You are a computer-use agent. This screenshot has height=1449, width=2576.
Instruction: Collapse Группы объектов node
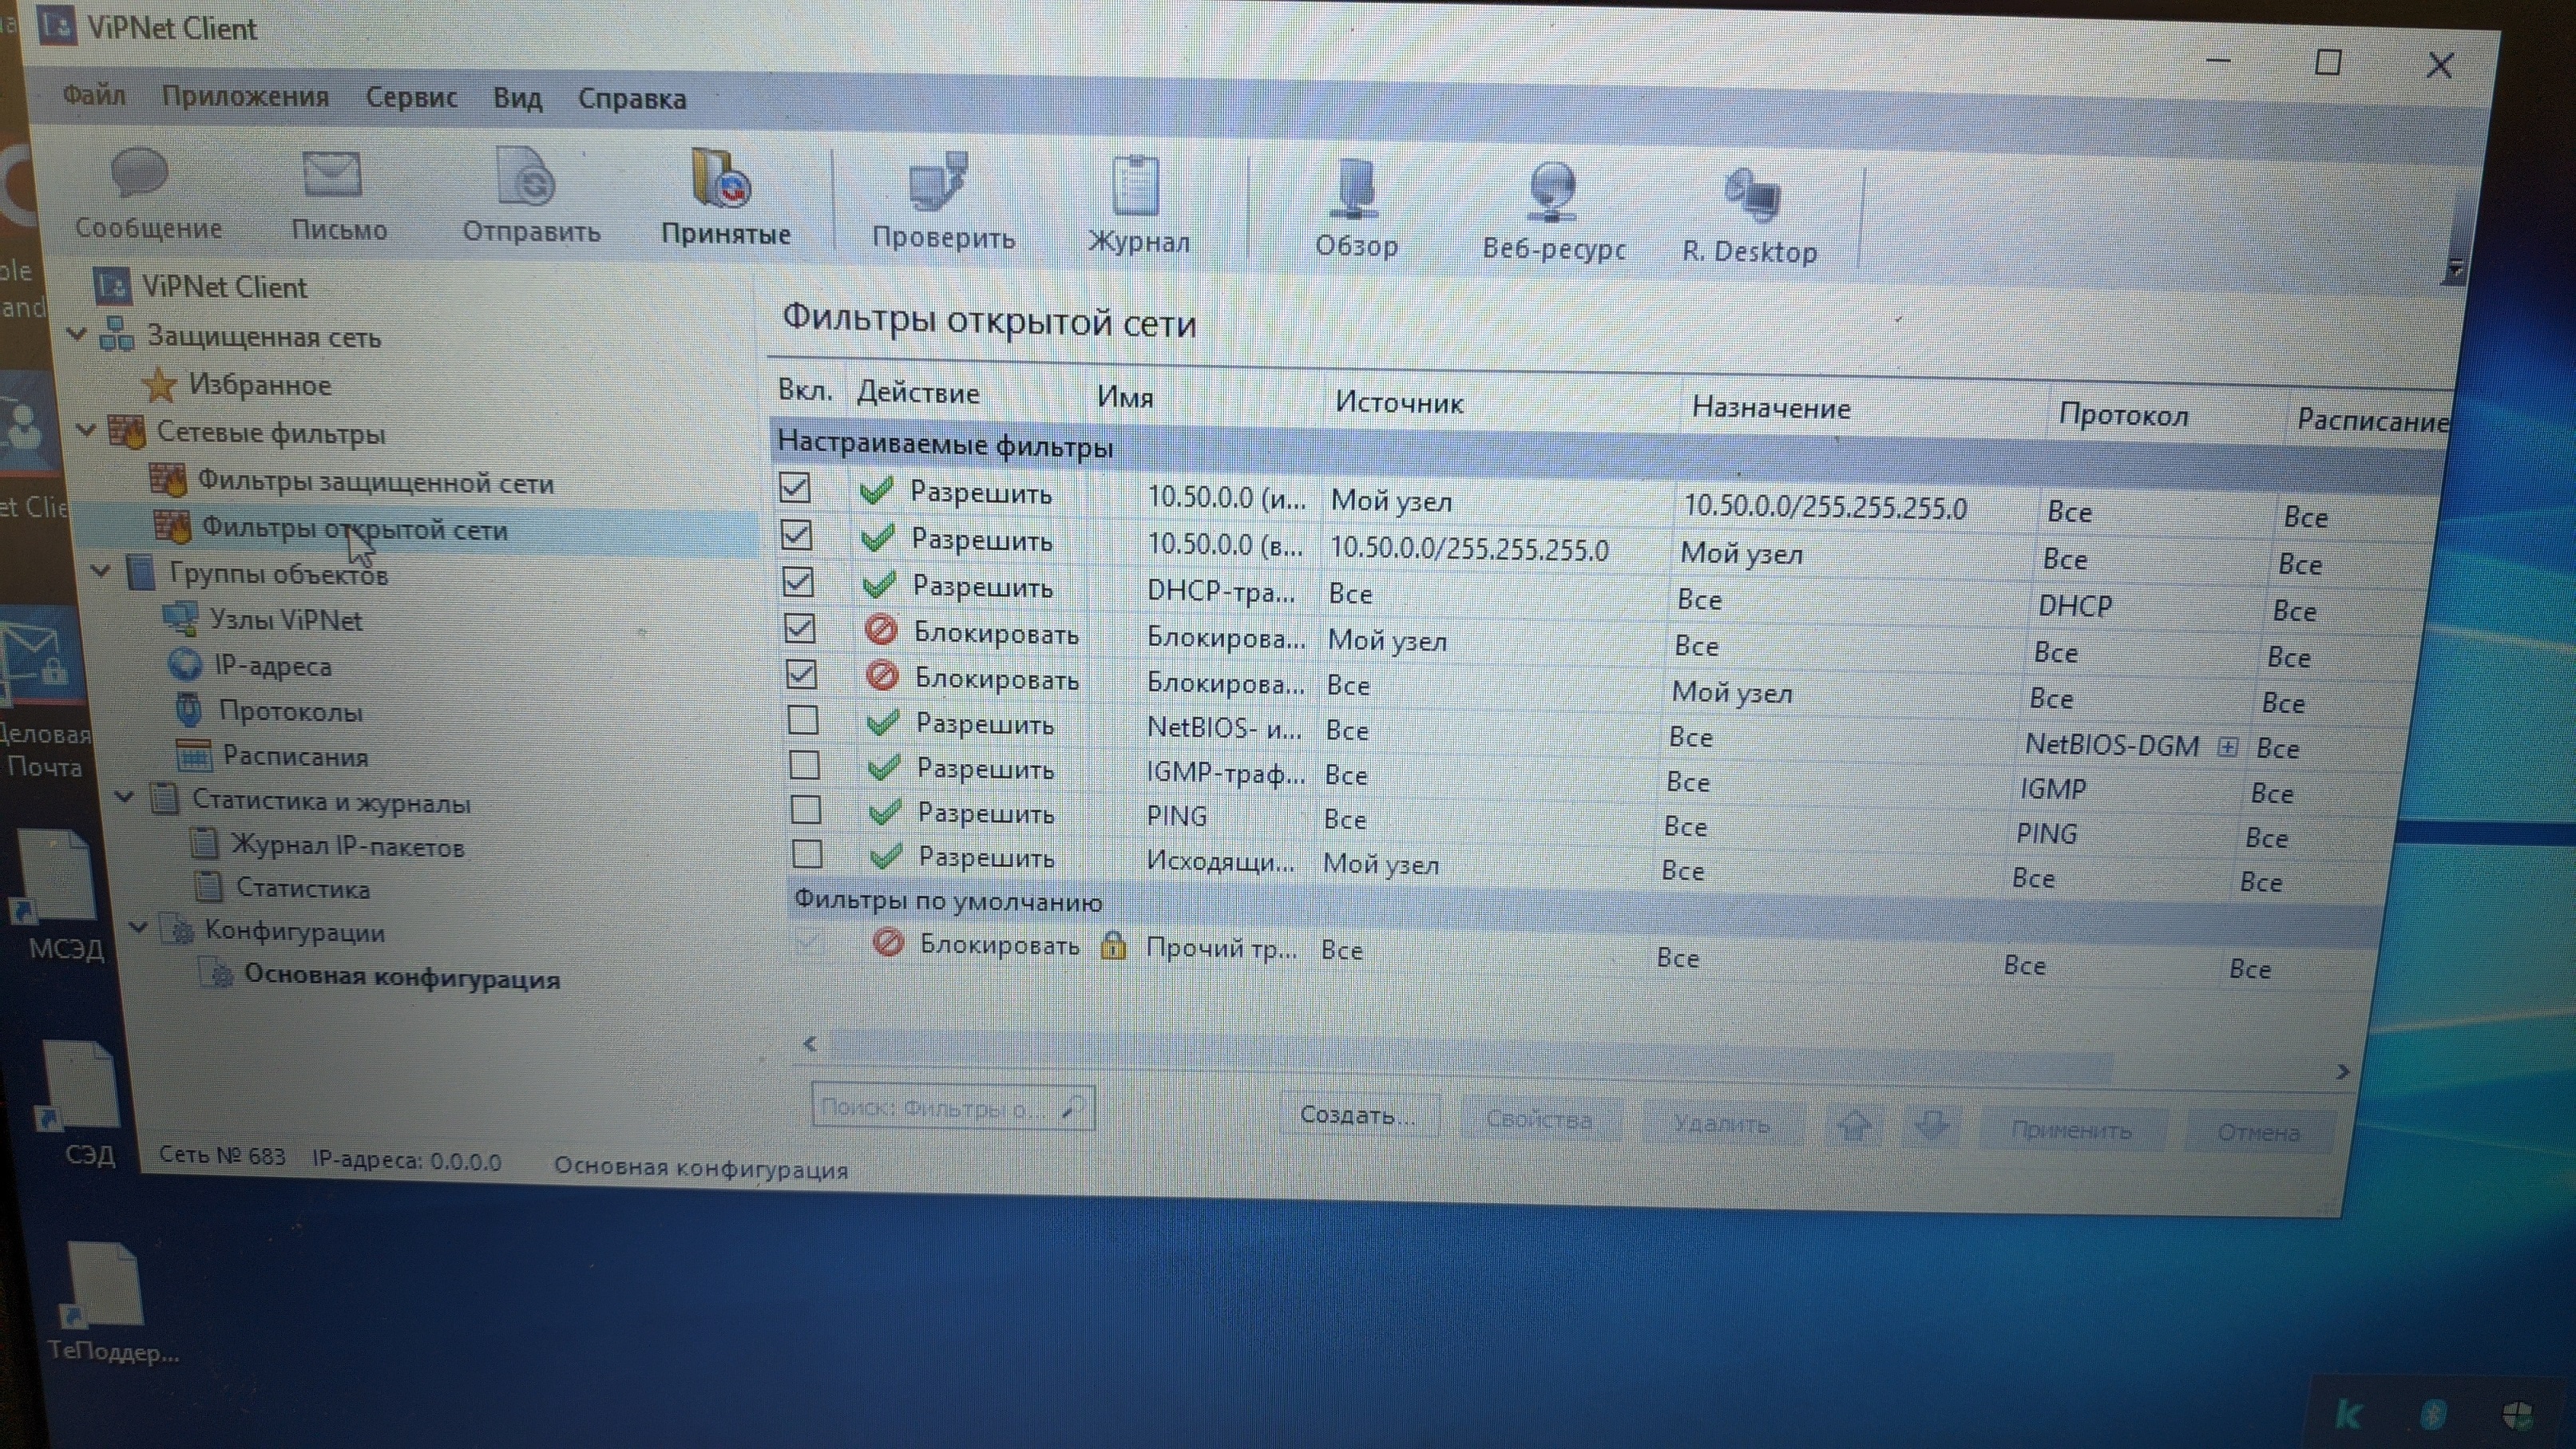[x=101, y=572]
